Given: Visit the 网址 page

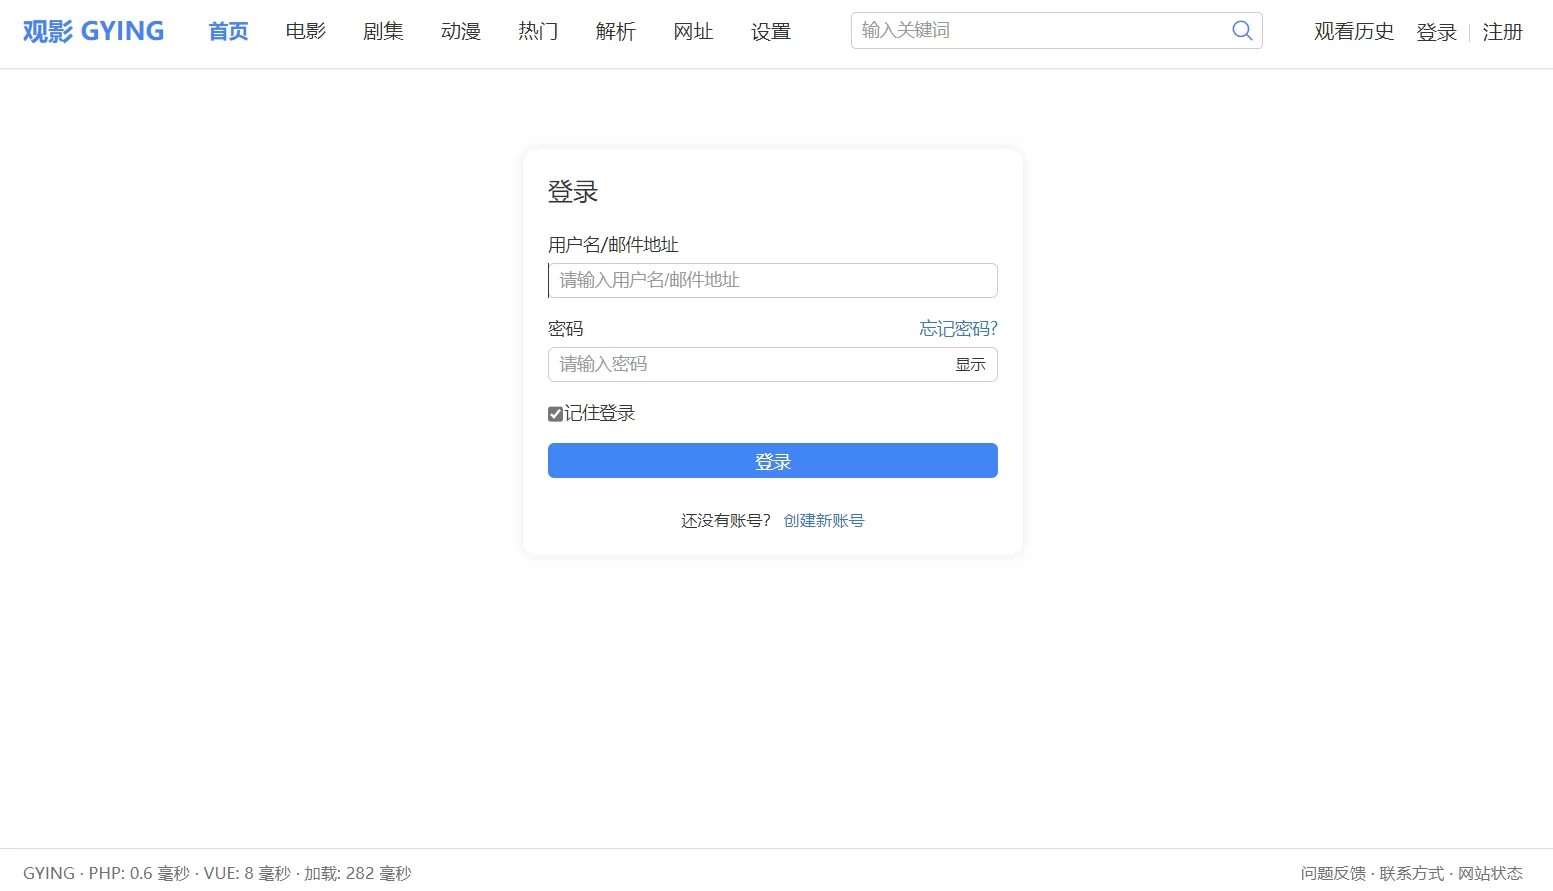Looking at the screenshot, I should [693, 31].
